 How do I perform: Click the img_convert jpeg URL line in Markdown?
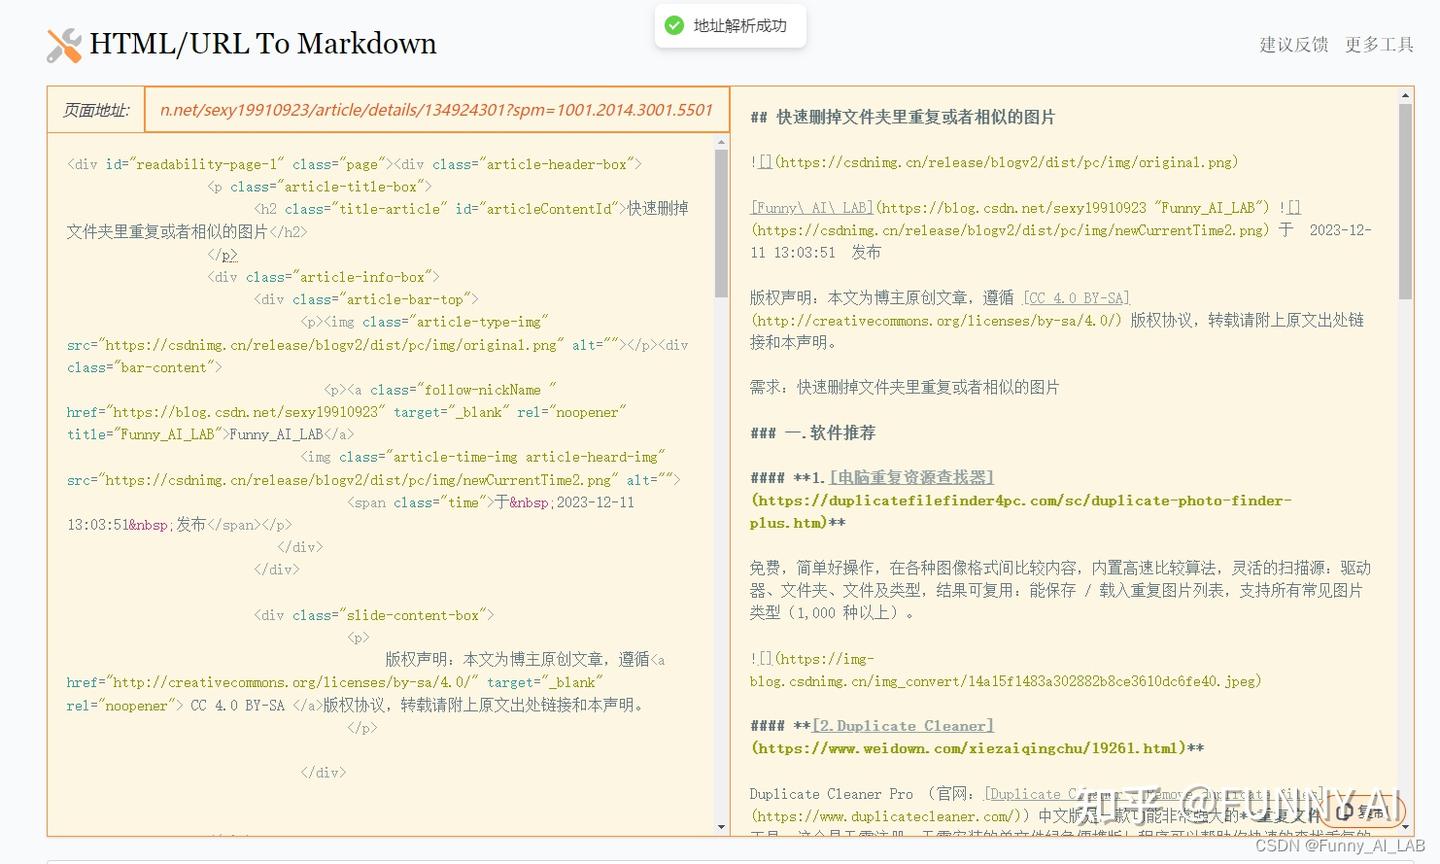click(1005, 681)
